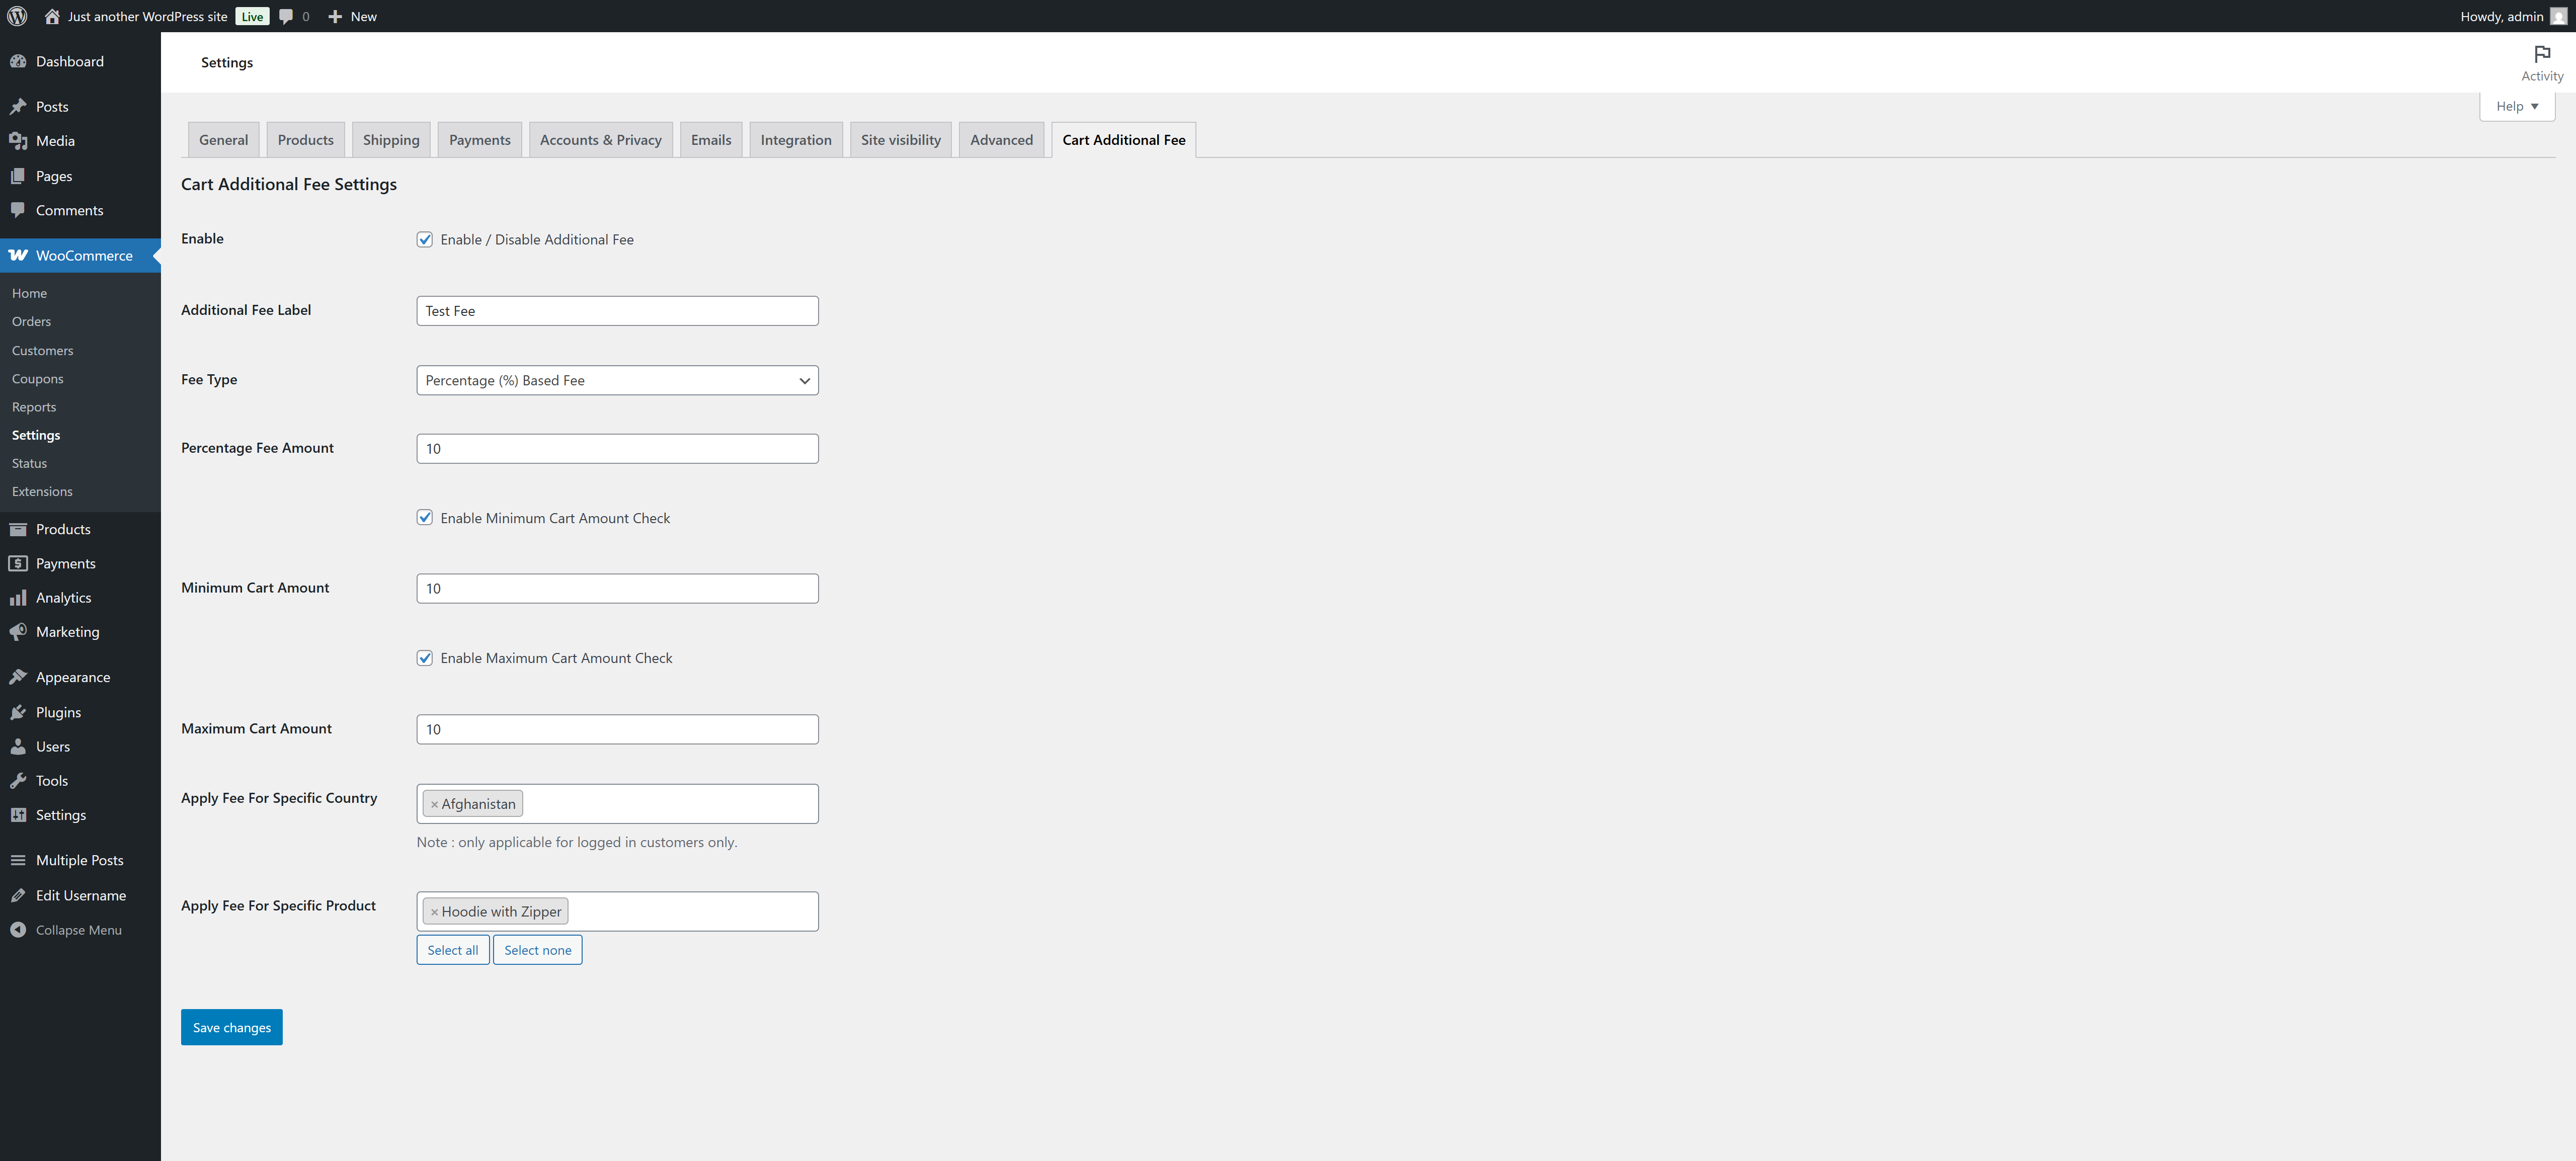Open the Customers submenu link

(42, 350)
